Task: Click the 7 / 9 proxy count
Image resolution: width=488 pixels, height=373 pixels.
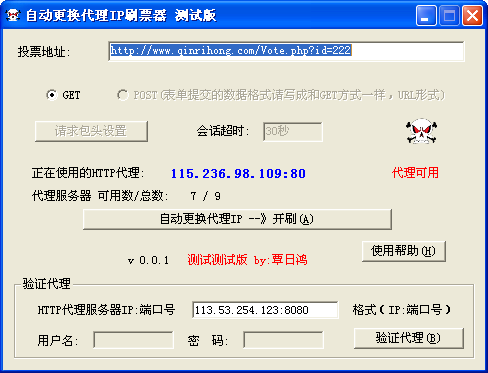Action: (205, 196)
